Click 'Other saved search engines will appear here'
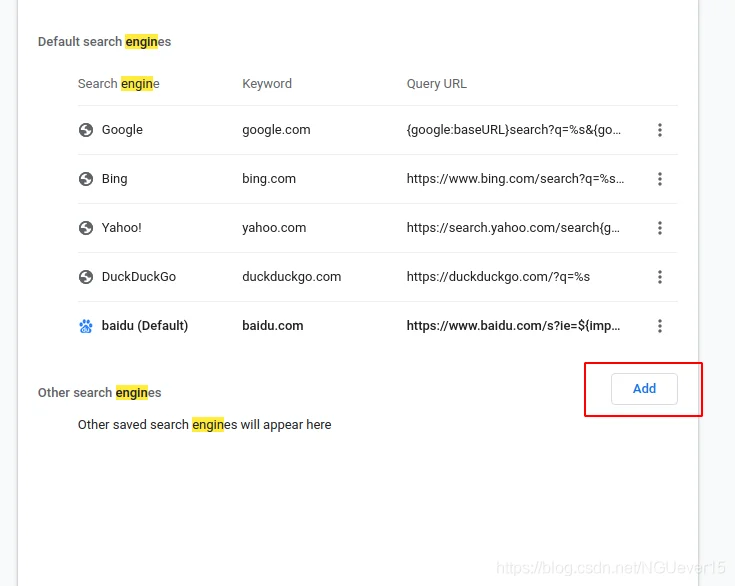This screenshot has height=586, width=735. [x=204, y=425]
